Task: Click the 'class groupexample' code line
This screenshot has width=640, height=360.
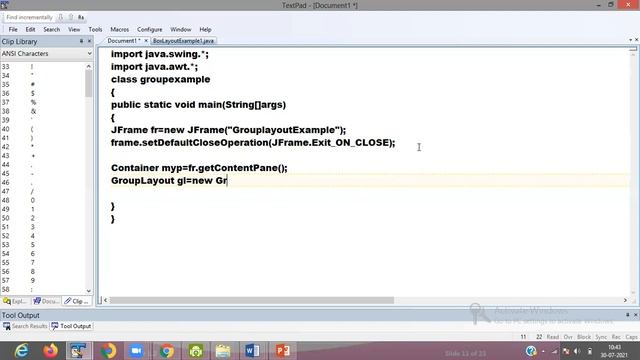Action: pos(160,79)
